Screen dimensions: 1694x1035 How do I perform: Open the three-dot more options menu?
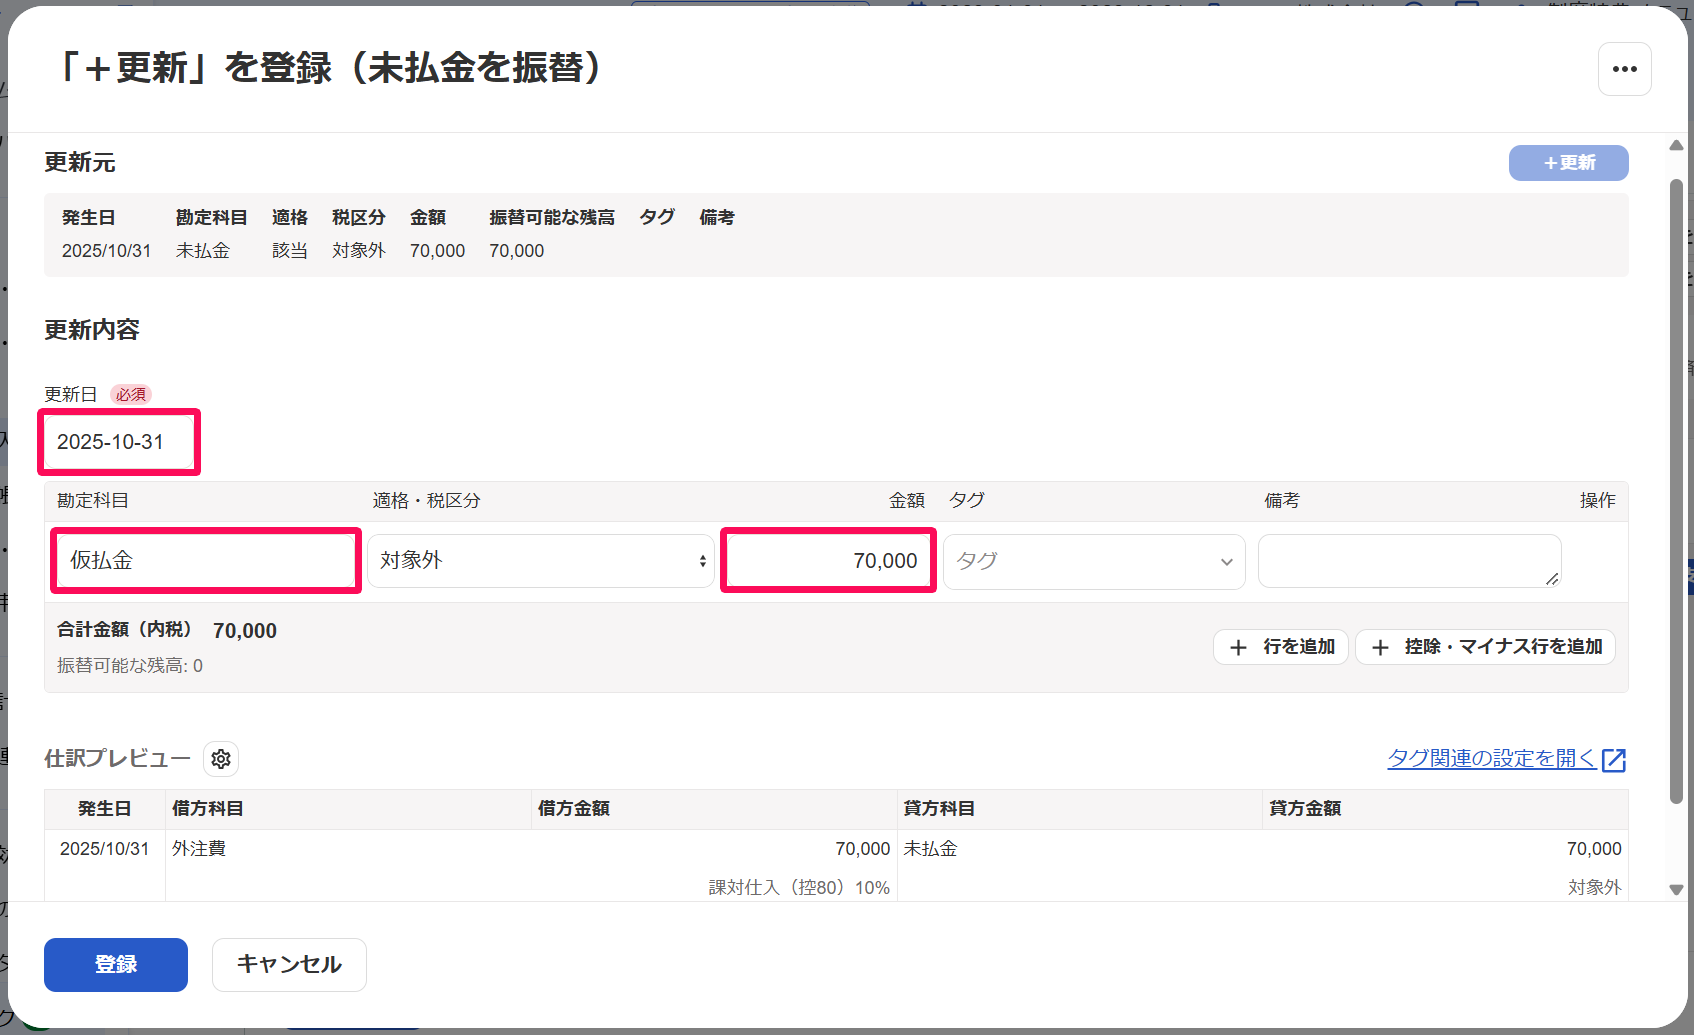pos(1624,69)
